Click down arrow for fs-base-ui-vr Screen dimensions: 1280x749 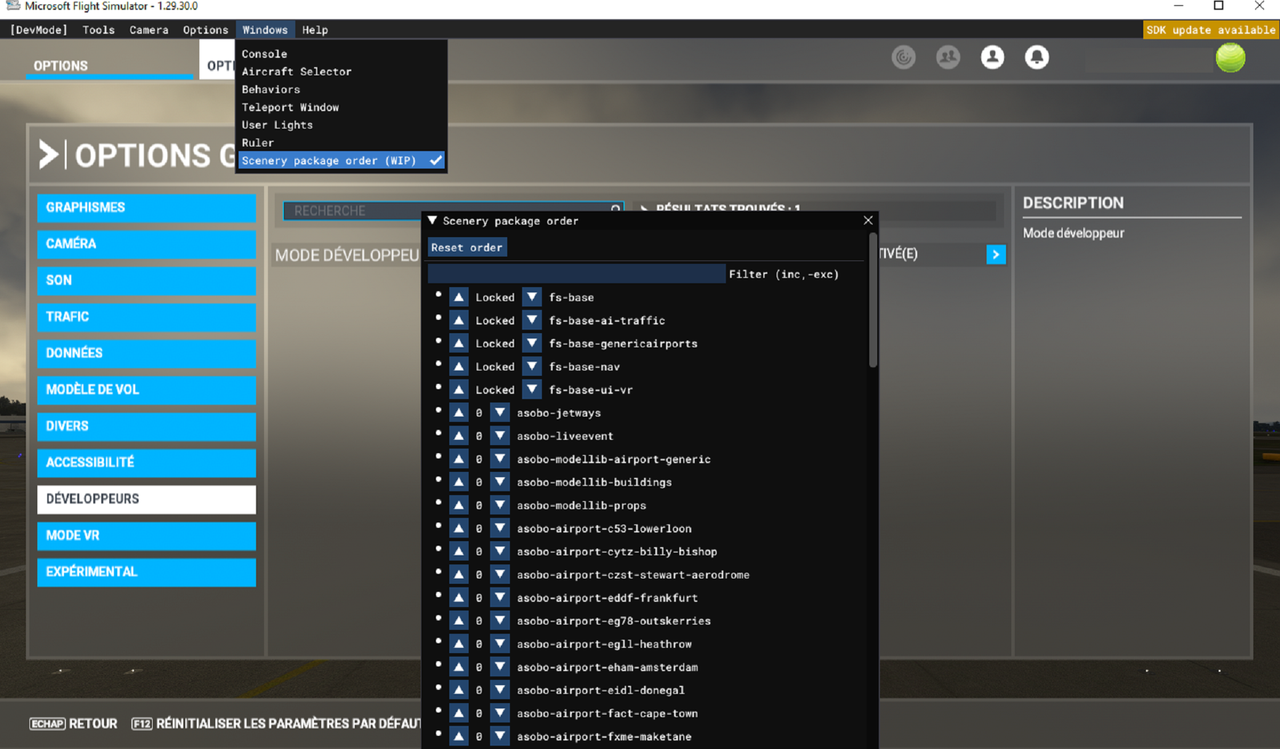click(x=532, y=389)
